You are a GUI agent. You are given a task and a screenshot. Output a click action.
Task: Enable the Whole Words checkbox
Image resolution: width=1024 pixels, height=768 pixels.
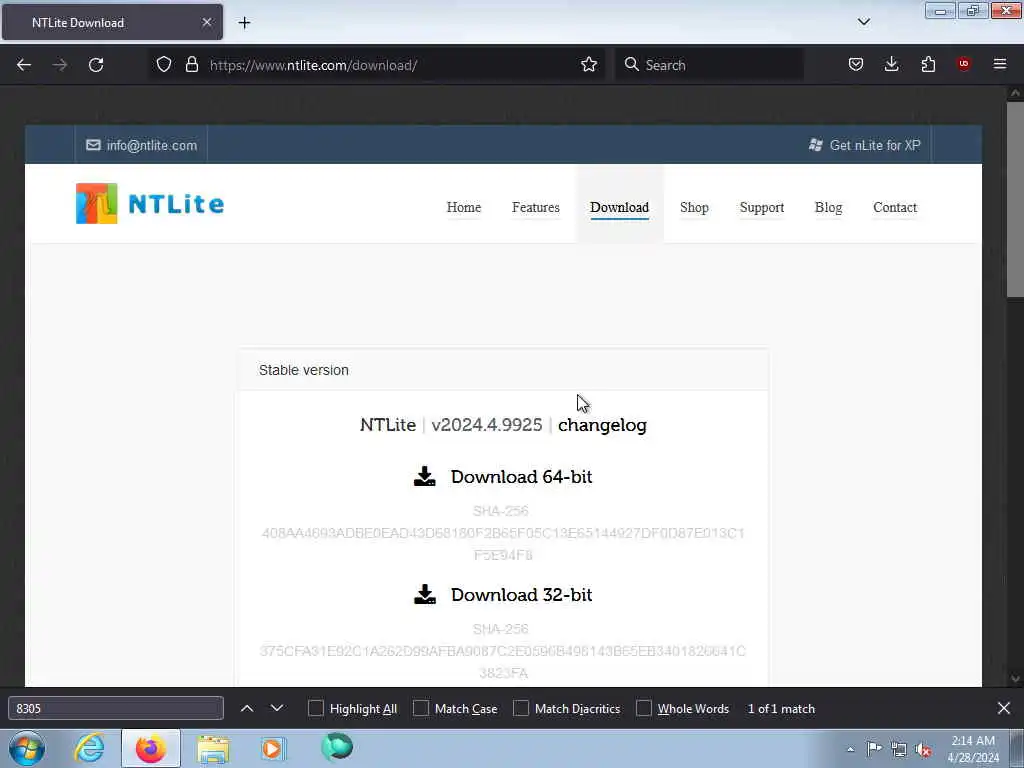644,709
